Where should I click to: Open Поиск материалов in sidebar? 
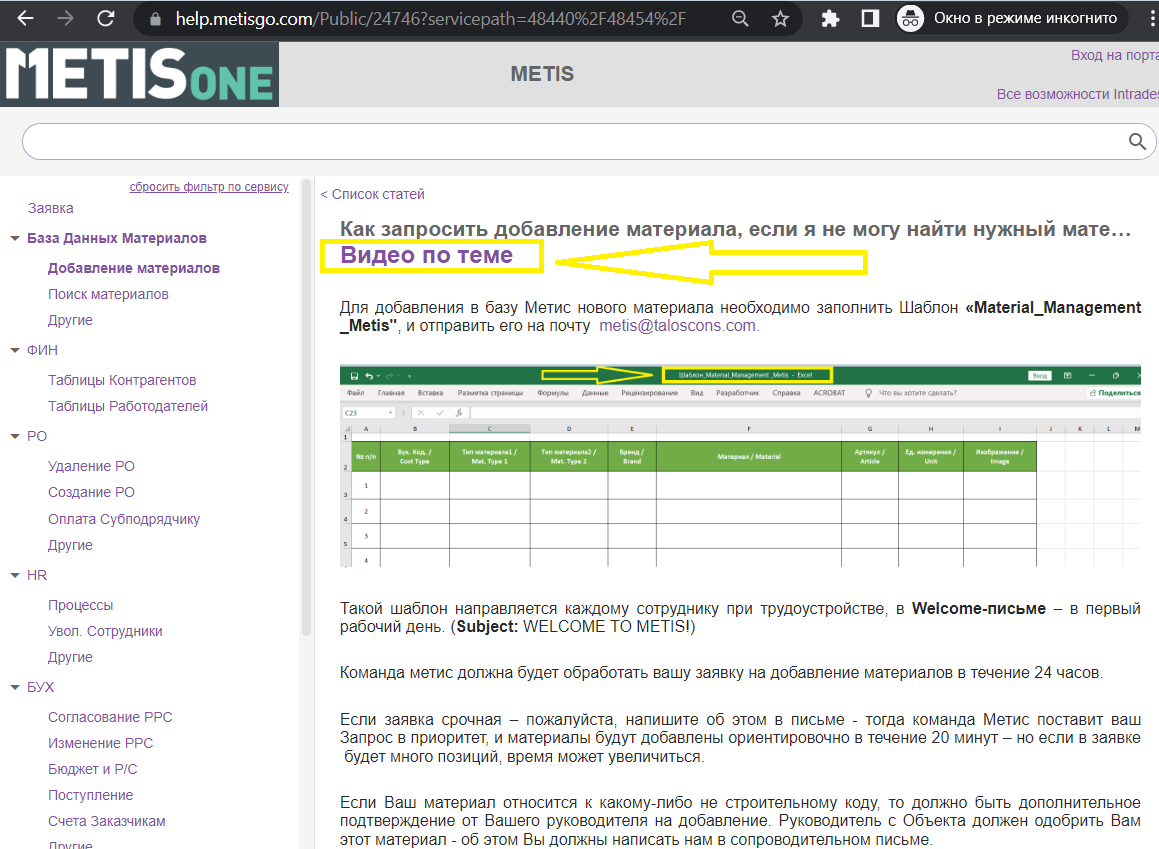(109, 294)
